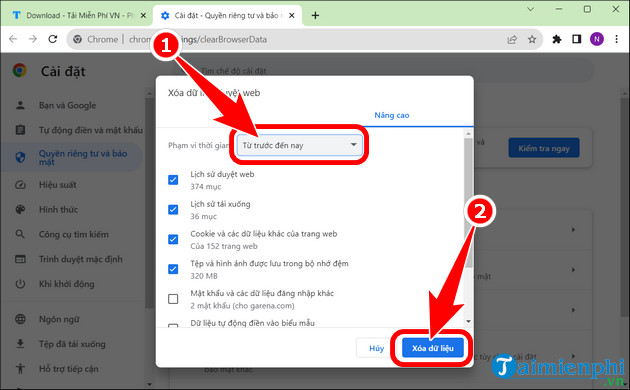
Task: Click the power icon beside Khi khởi động
Action: coord(20,284)
